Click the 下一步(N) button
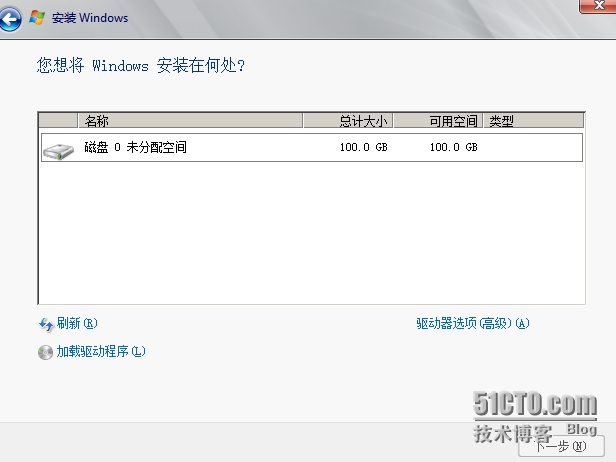This screenshot has width=616, height=462. pyautogui.click(x=561, y=446)
